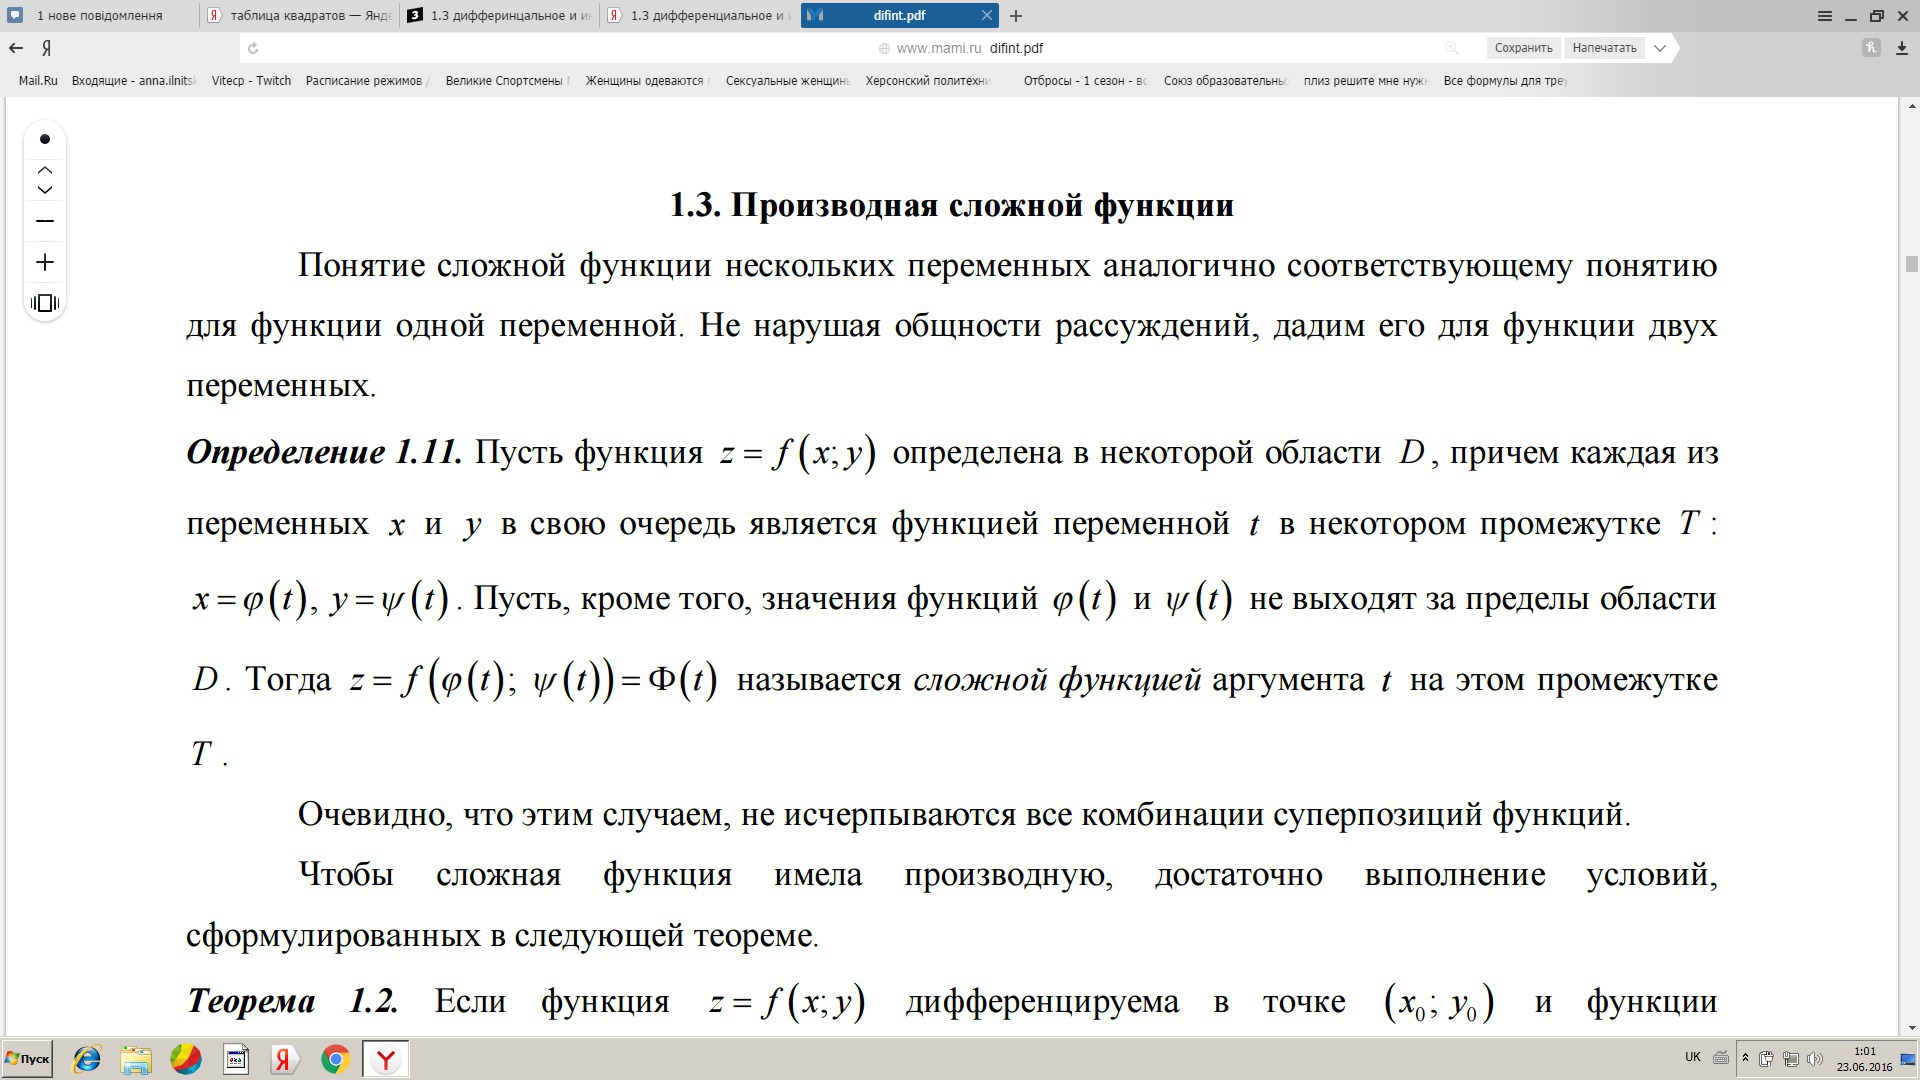Image resolution: width=1920 pixels, height=1080 pixels.
Task: Click the text 'Теорема 1.2.'
Action: click(293, 1000)
